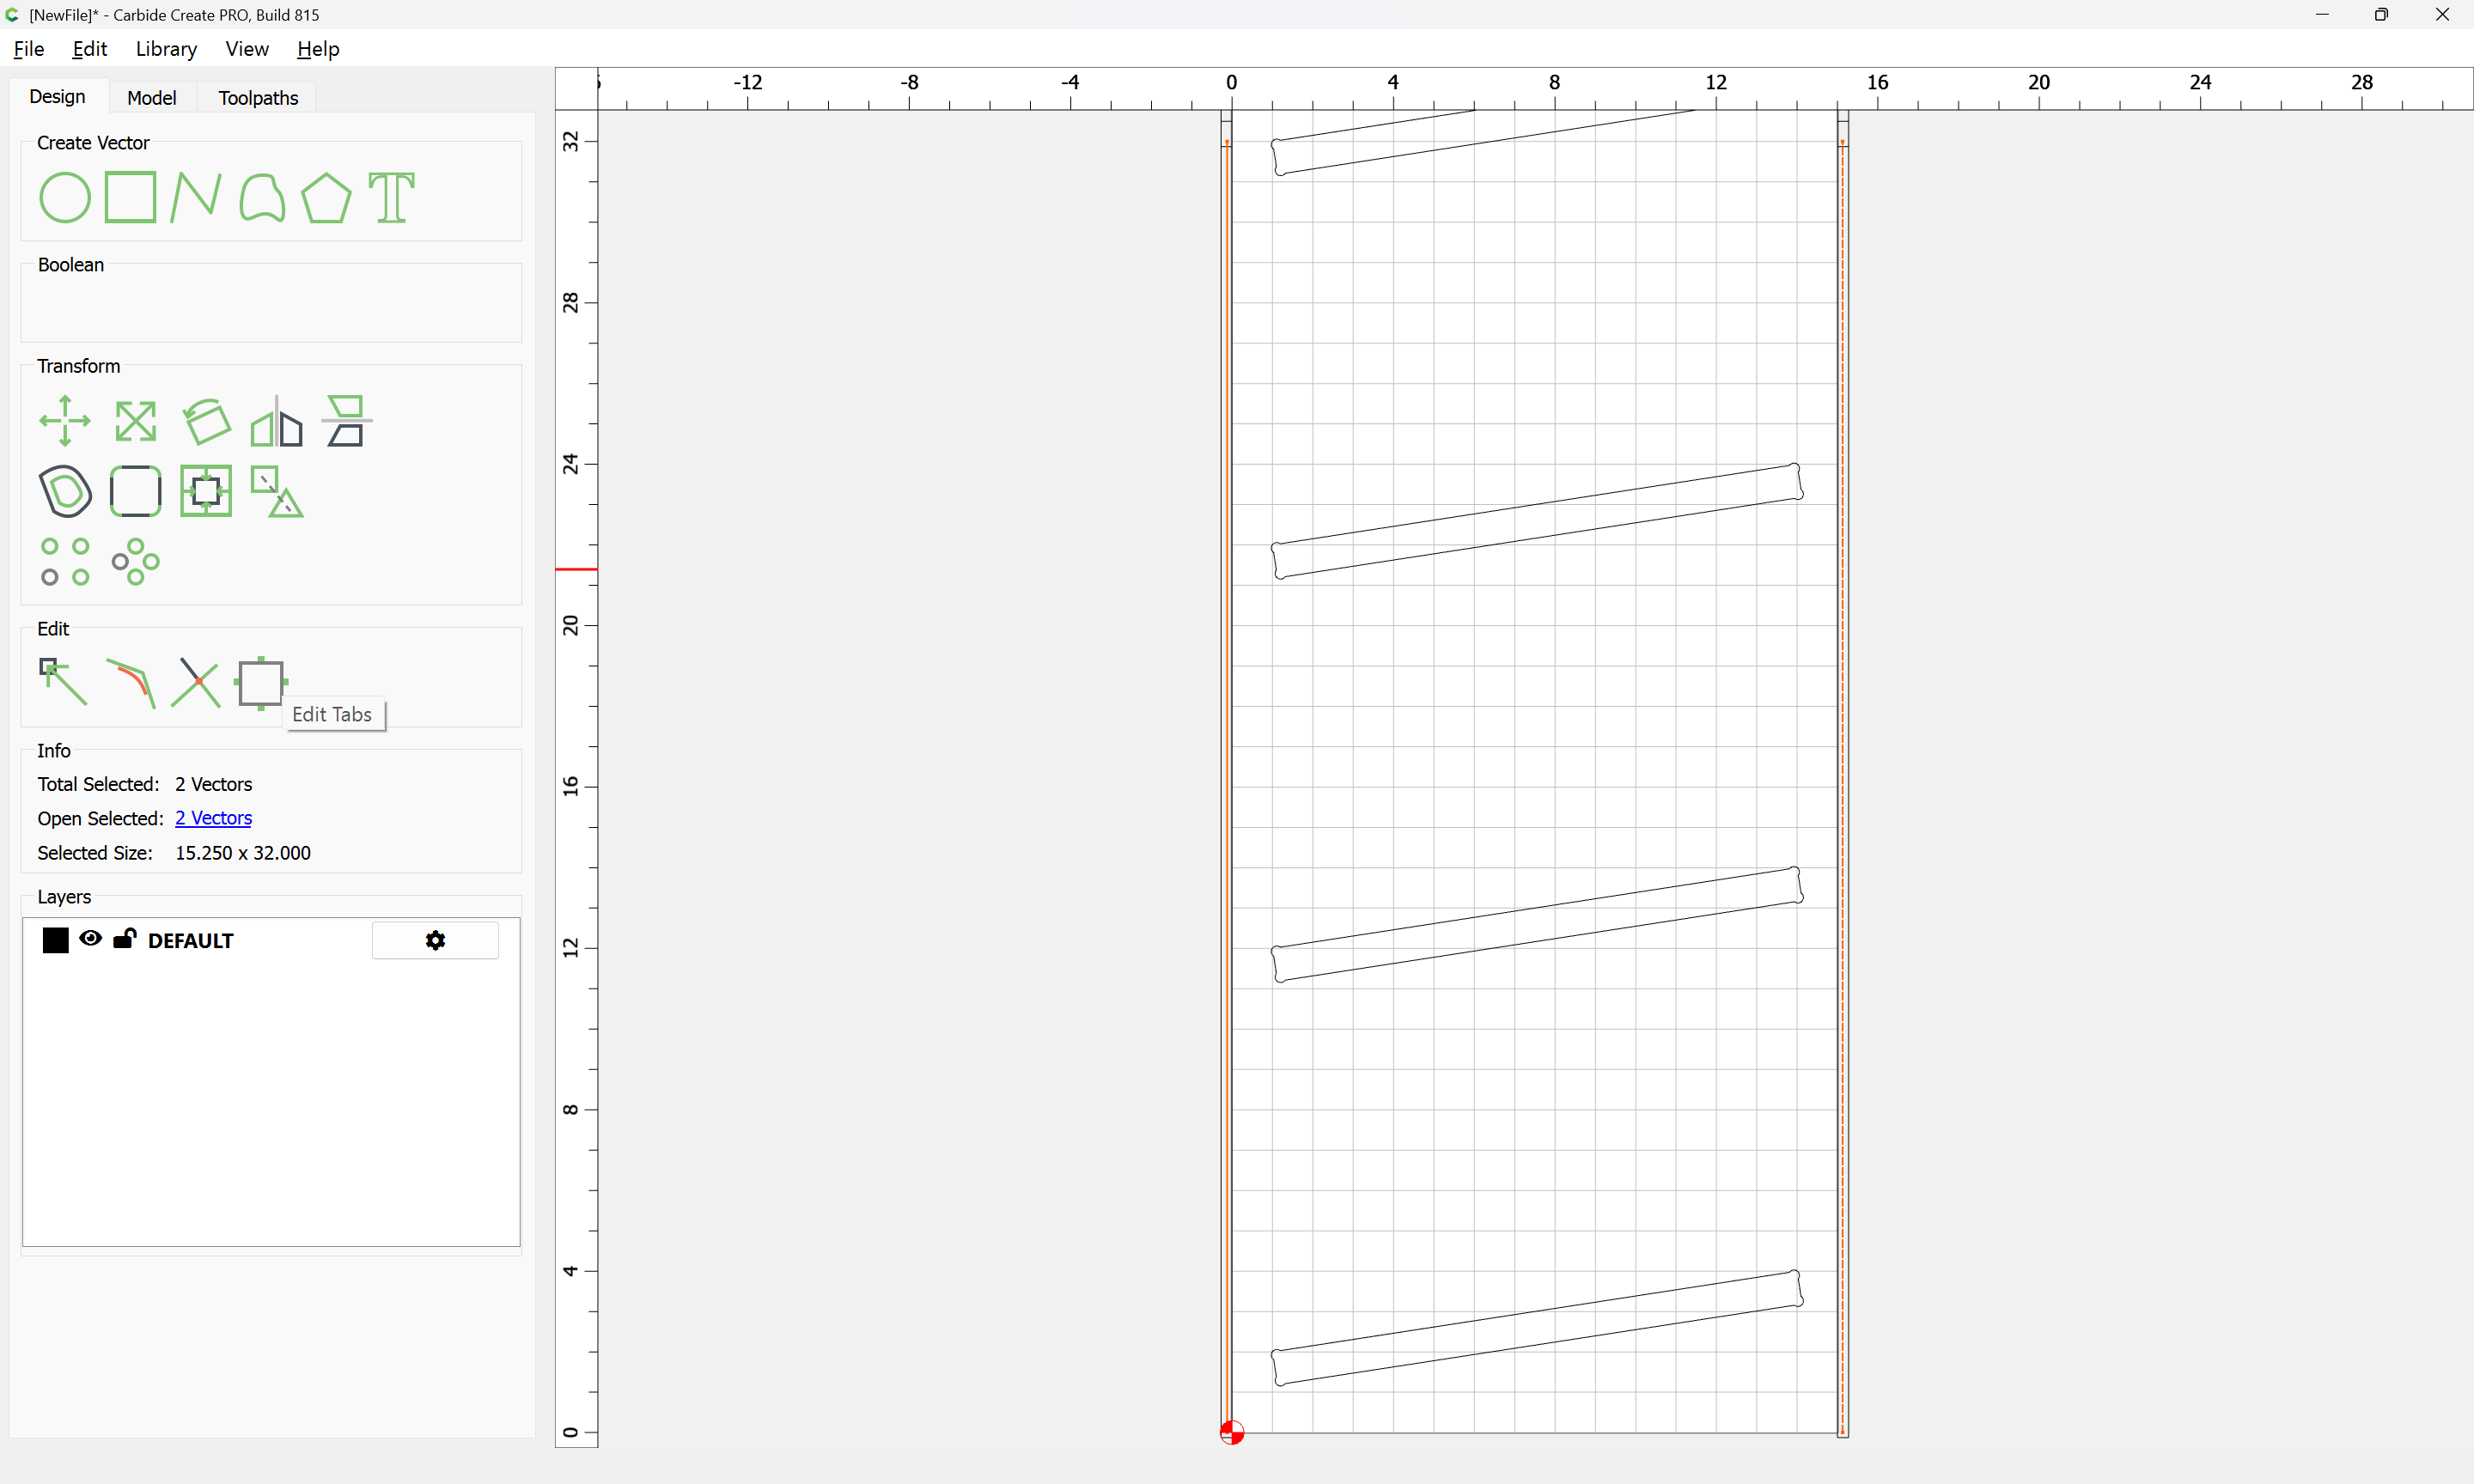
Task: Click the red origin marker on canvas
Action: pos(1232,1432)
